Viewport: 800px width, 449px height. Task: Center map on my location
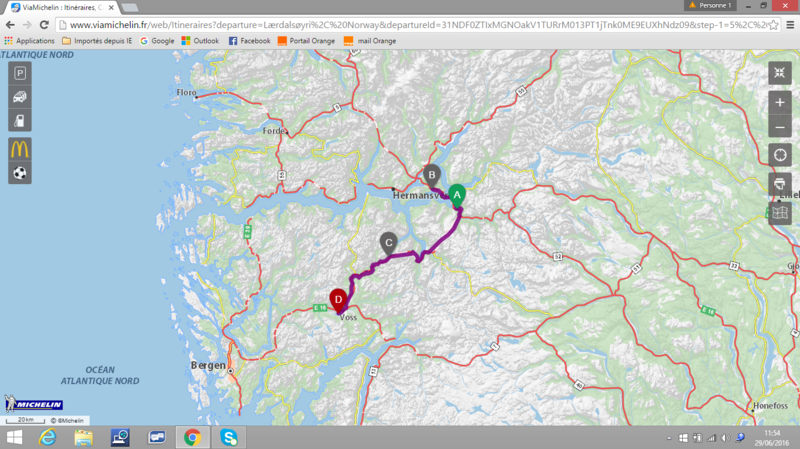[x=780, y=156]
